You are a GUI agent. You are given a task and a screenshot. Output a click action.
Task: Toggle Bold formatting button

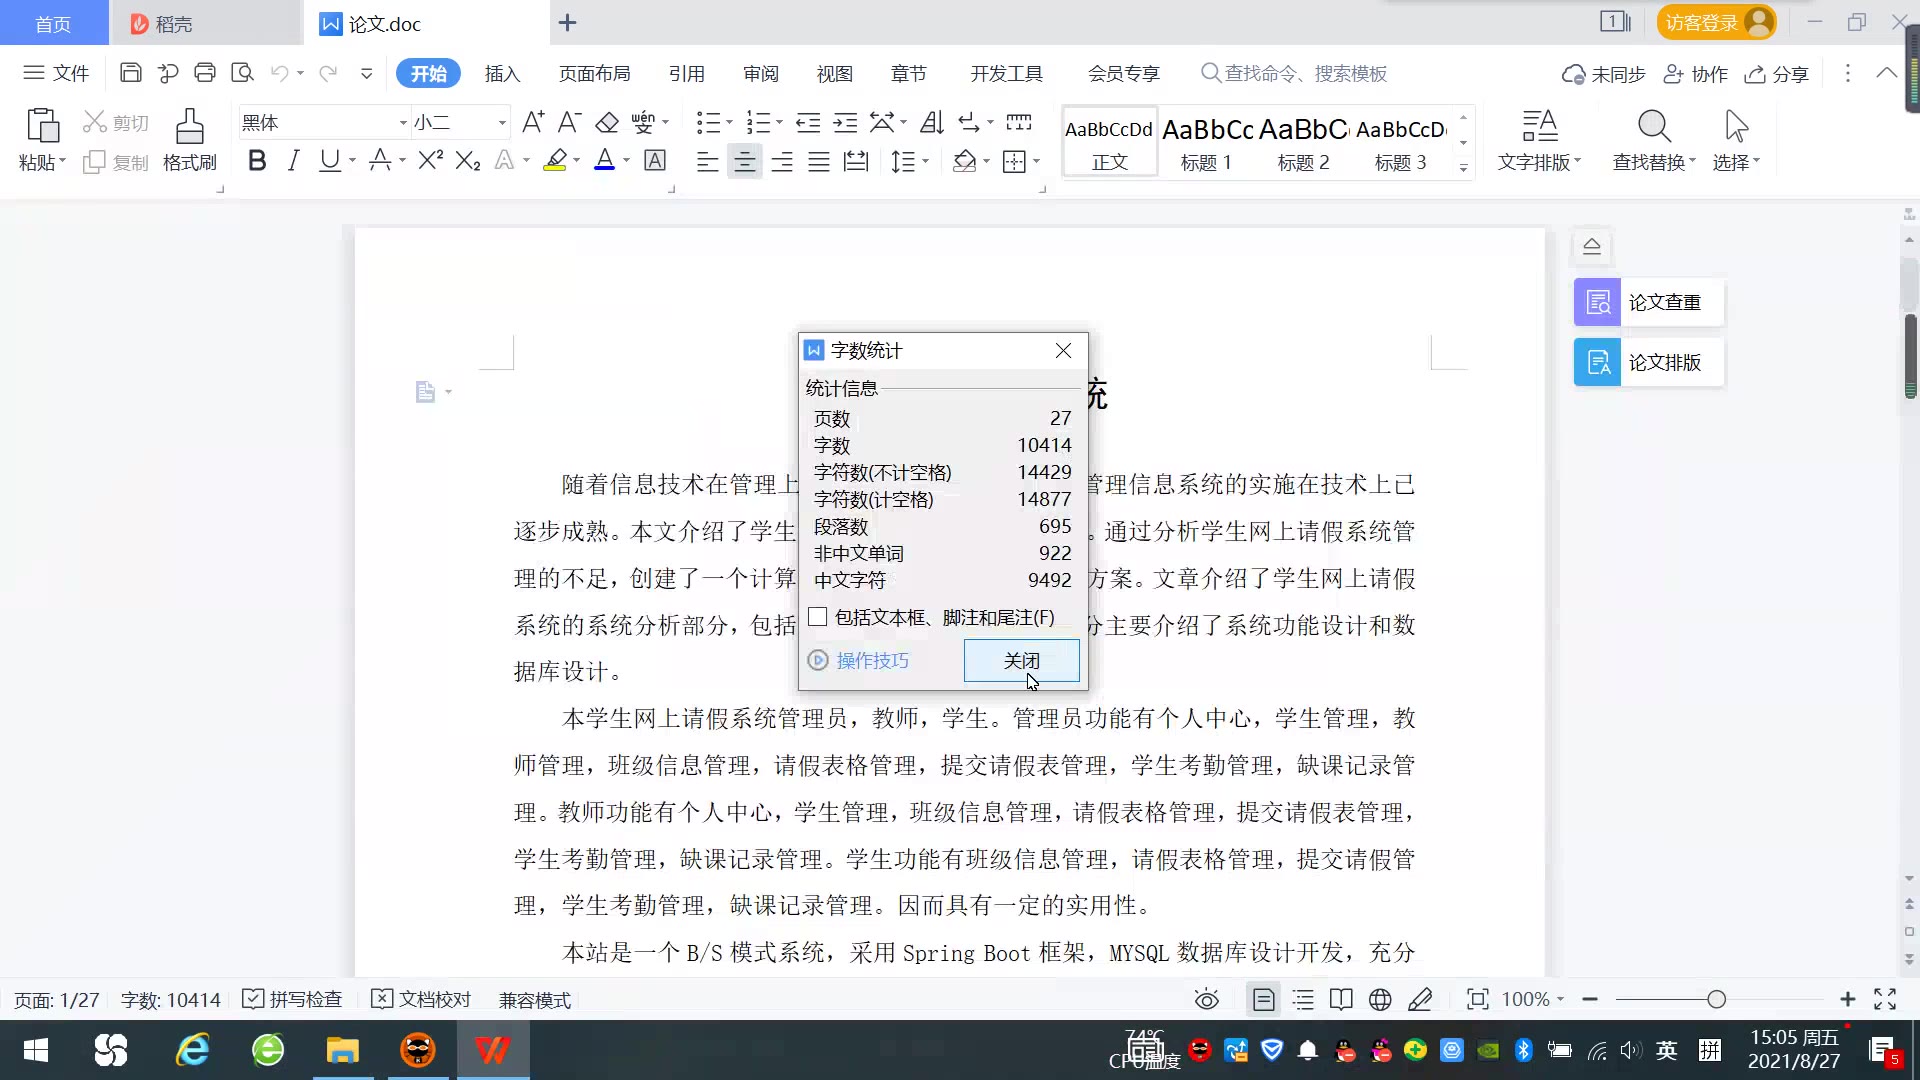[257, 161]
